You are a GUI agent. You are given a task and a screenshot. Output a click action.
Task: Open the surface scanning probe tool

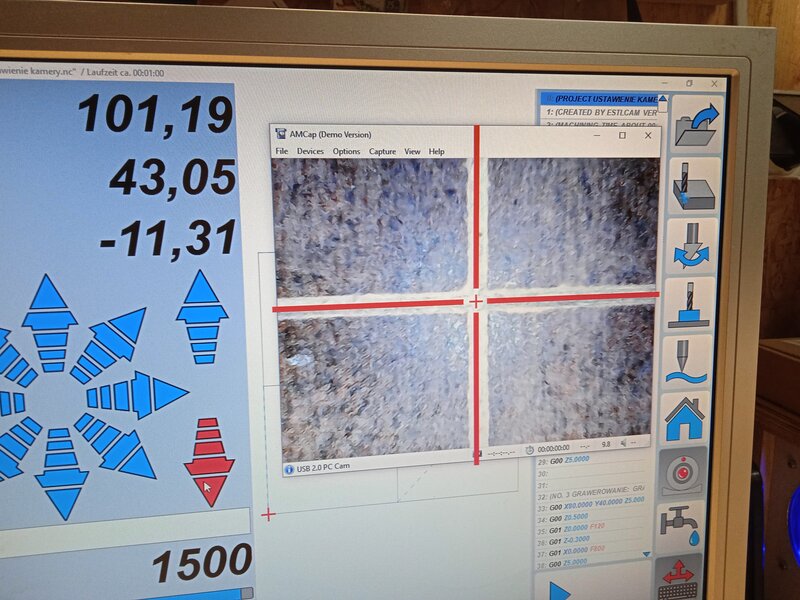point(687,362)
